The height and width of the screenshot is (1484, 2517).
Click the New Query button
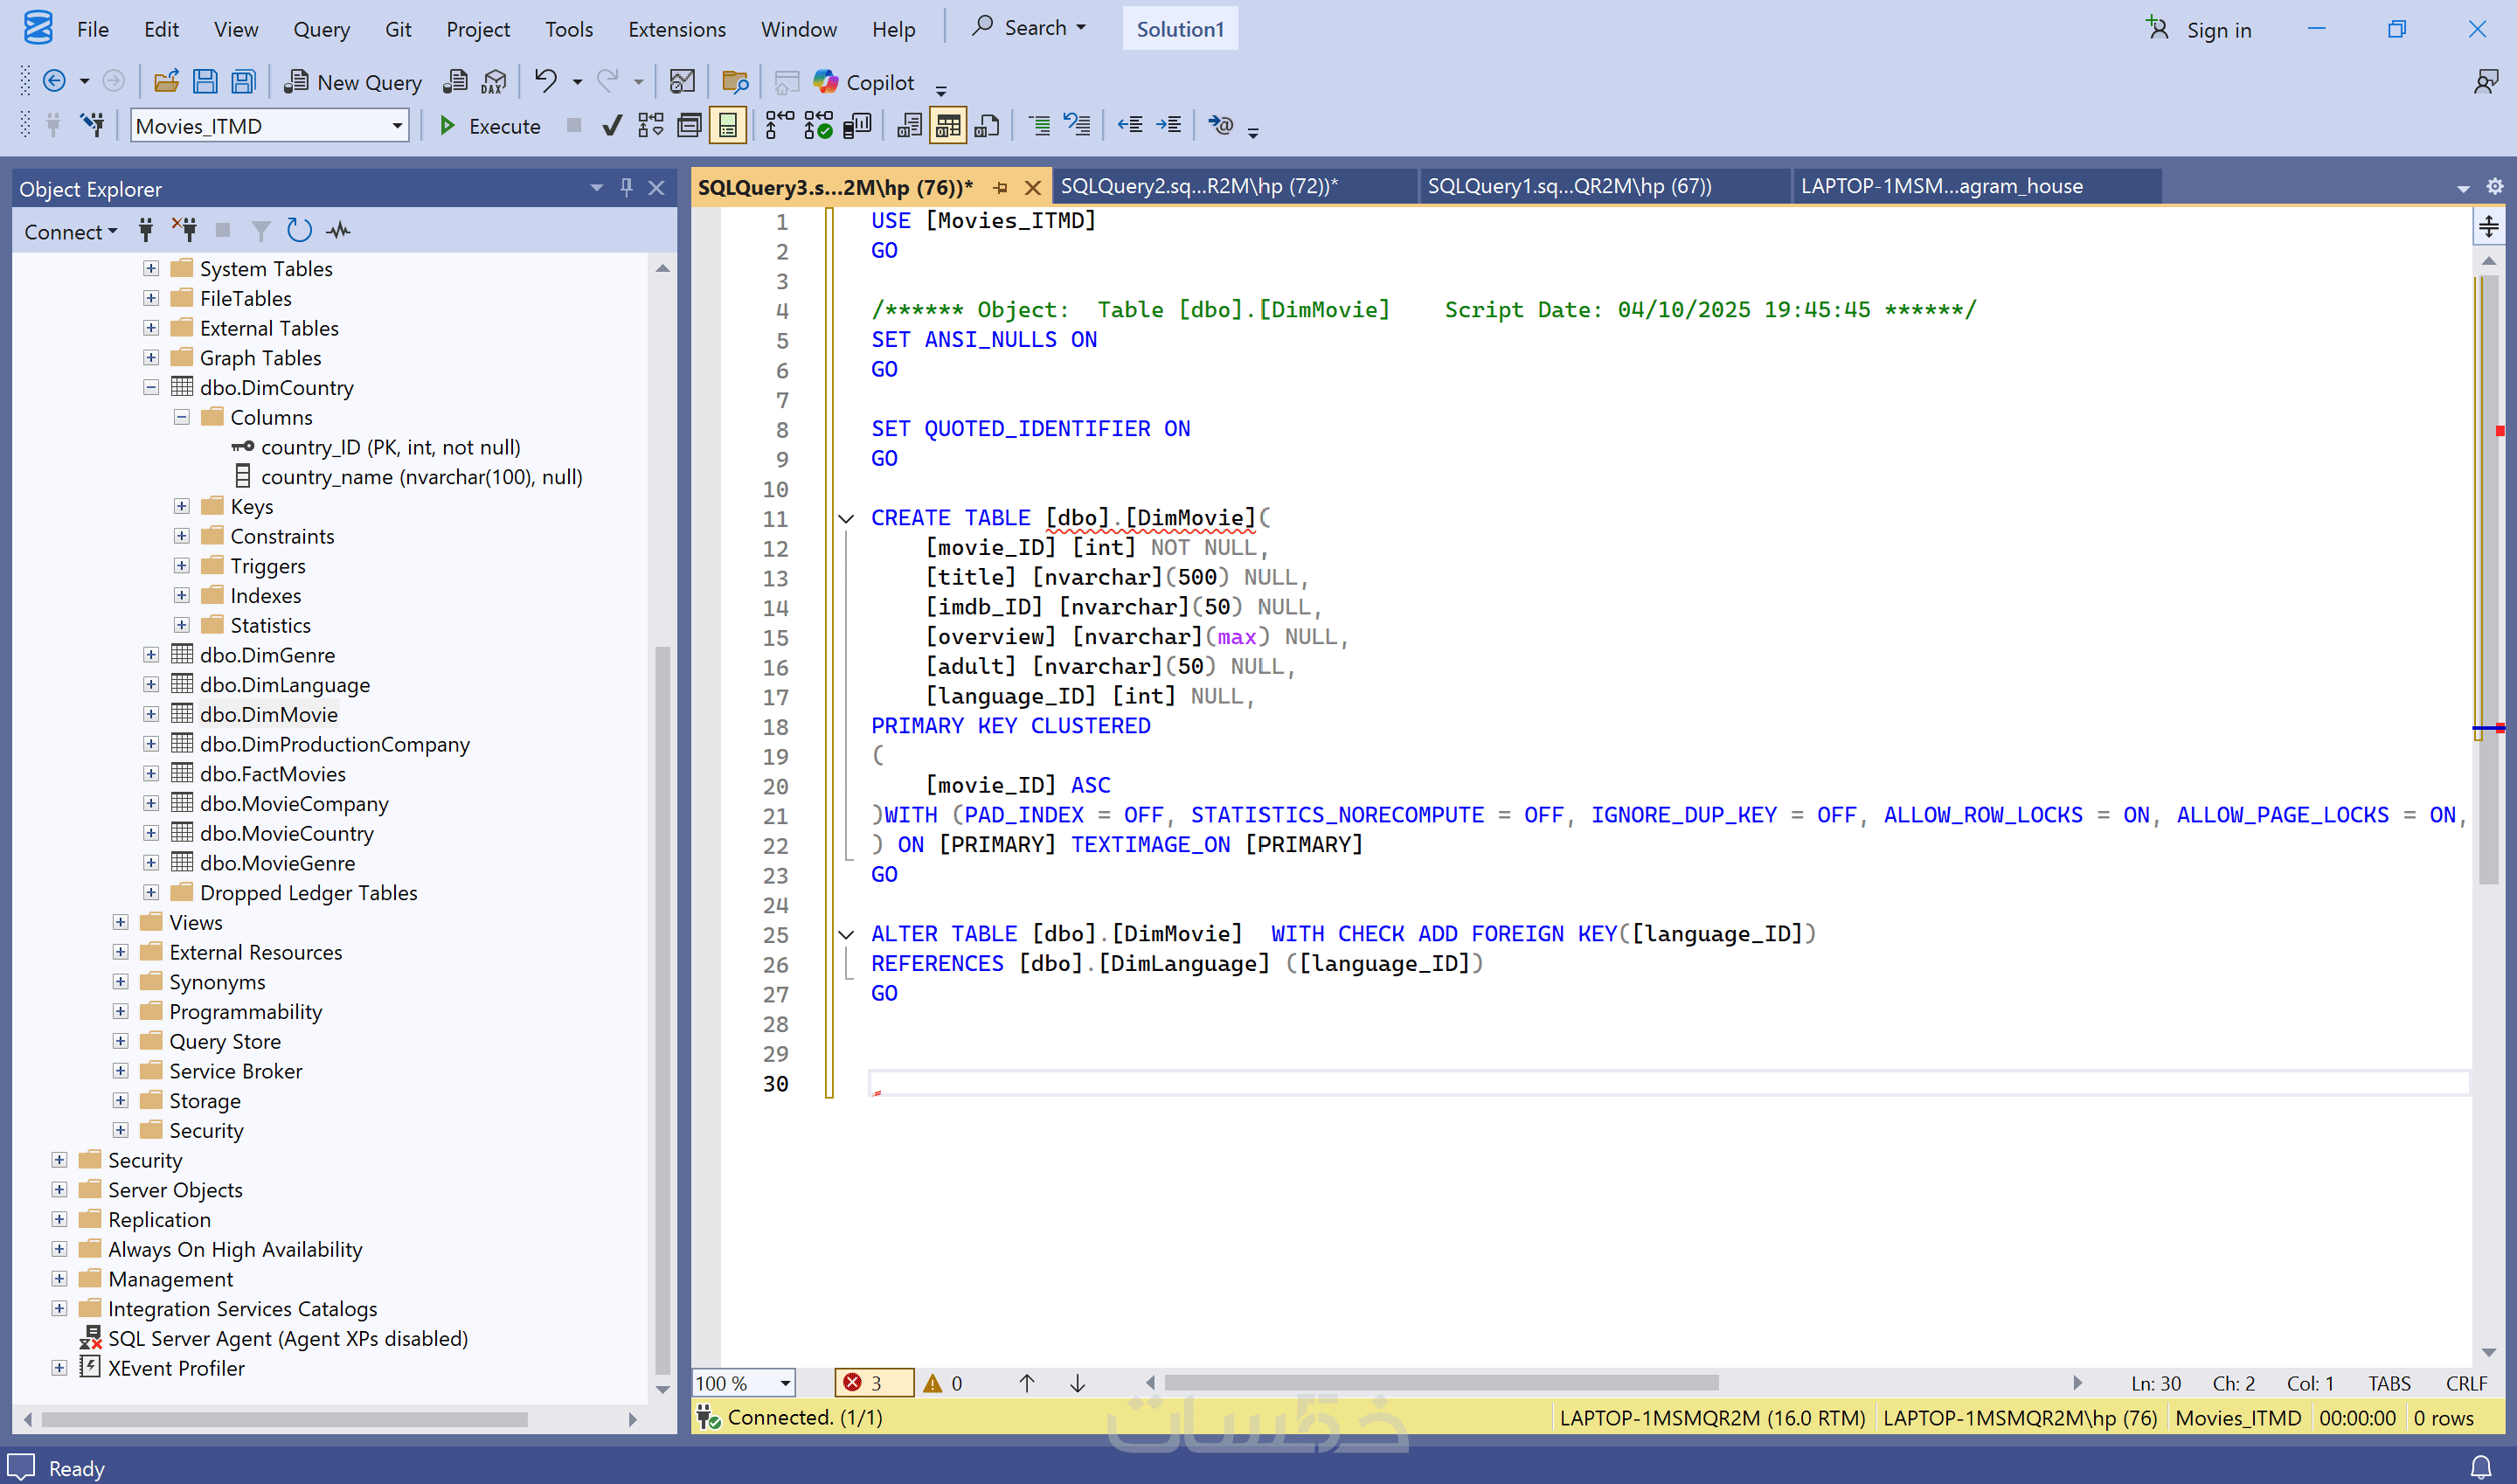point(353,82)
